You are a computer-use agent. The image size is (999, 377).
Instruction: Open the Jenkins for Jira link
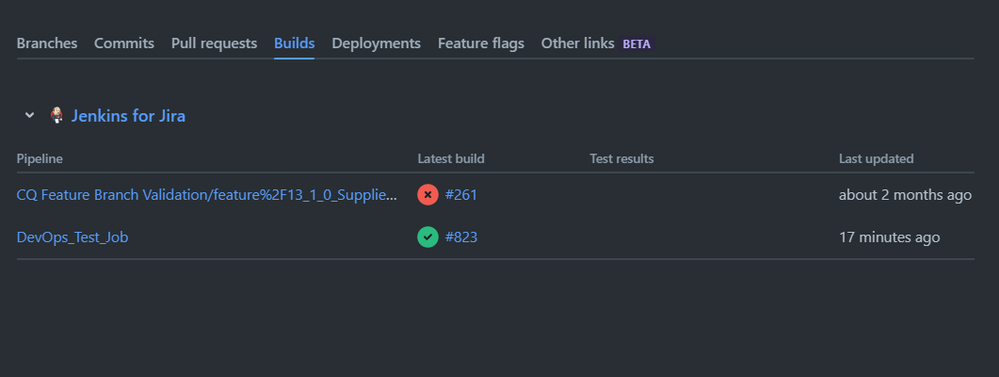pyautogui.click(x=128, y=116)
